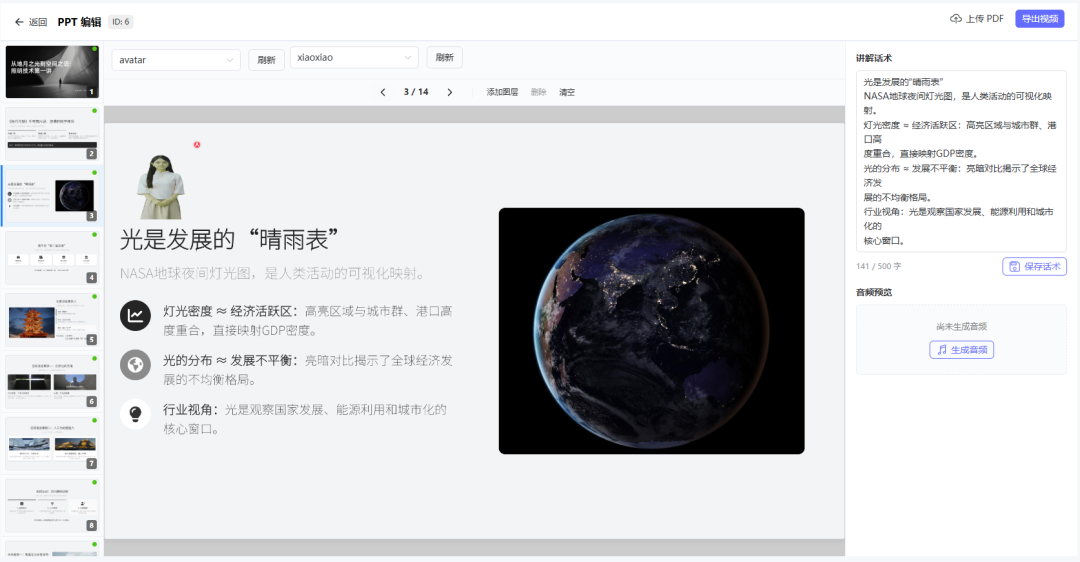The width and height of the screenshot is (1080, 562).
Task: Click the 上传 PDF text label
Action: coord(985,19)
